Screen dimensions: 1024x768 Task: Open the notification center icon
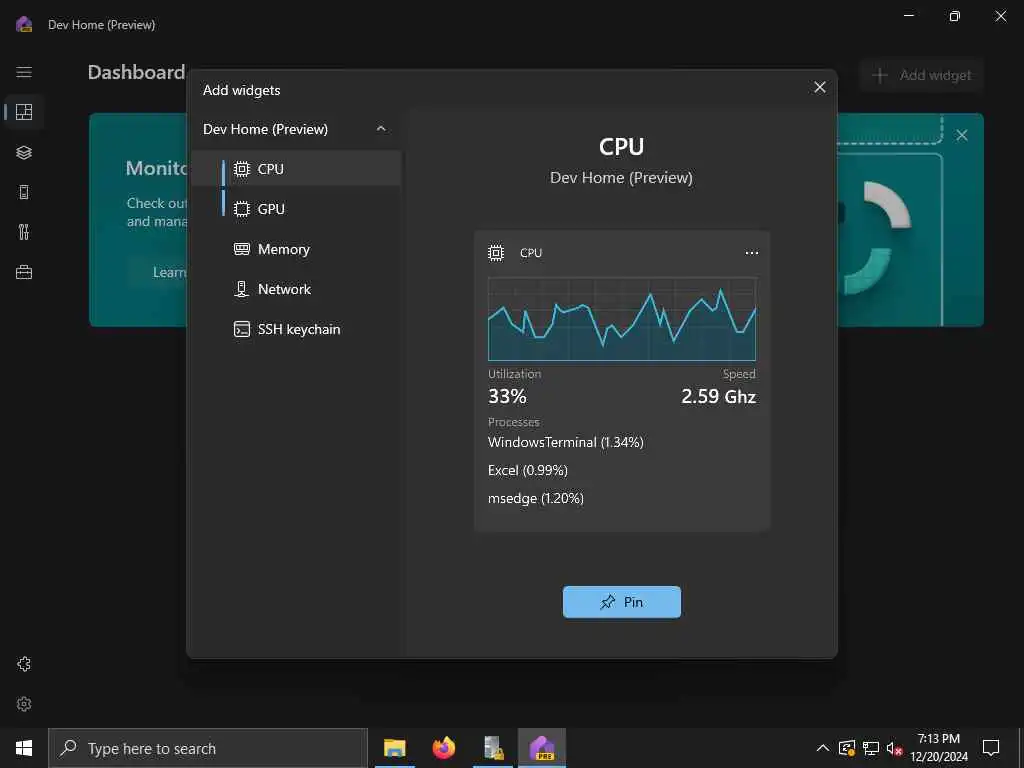(991, 748)
